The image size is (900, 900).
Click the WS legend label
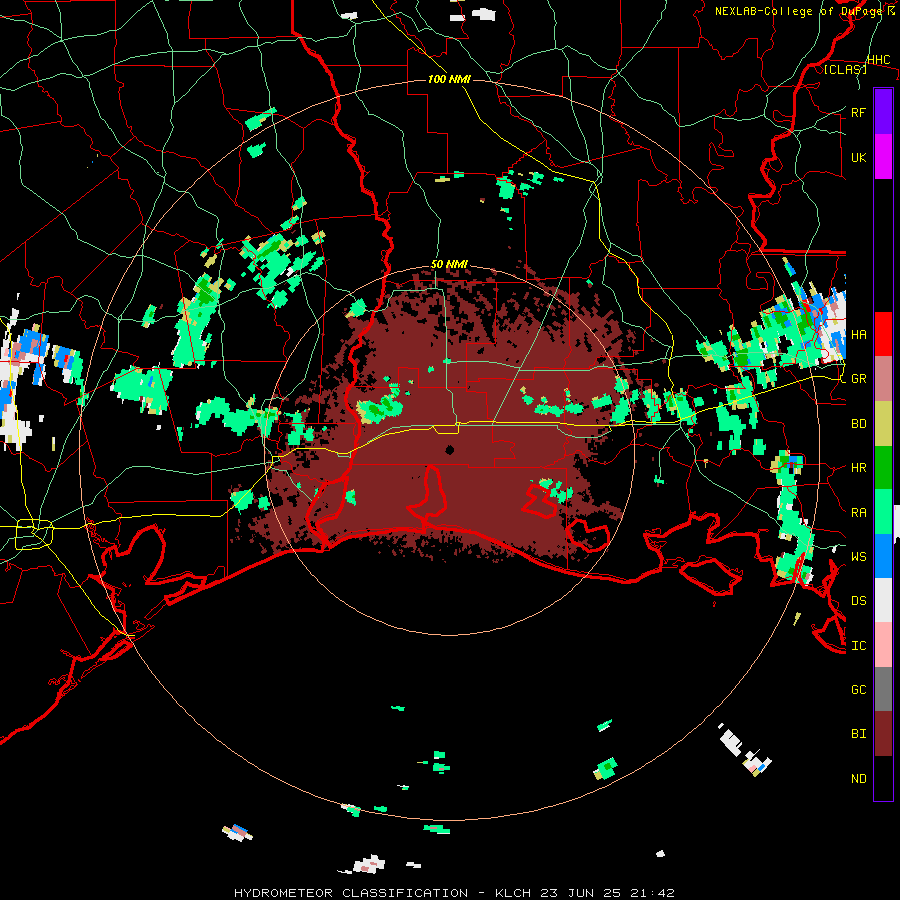[x=858, y=556]
